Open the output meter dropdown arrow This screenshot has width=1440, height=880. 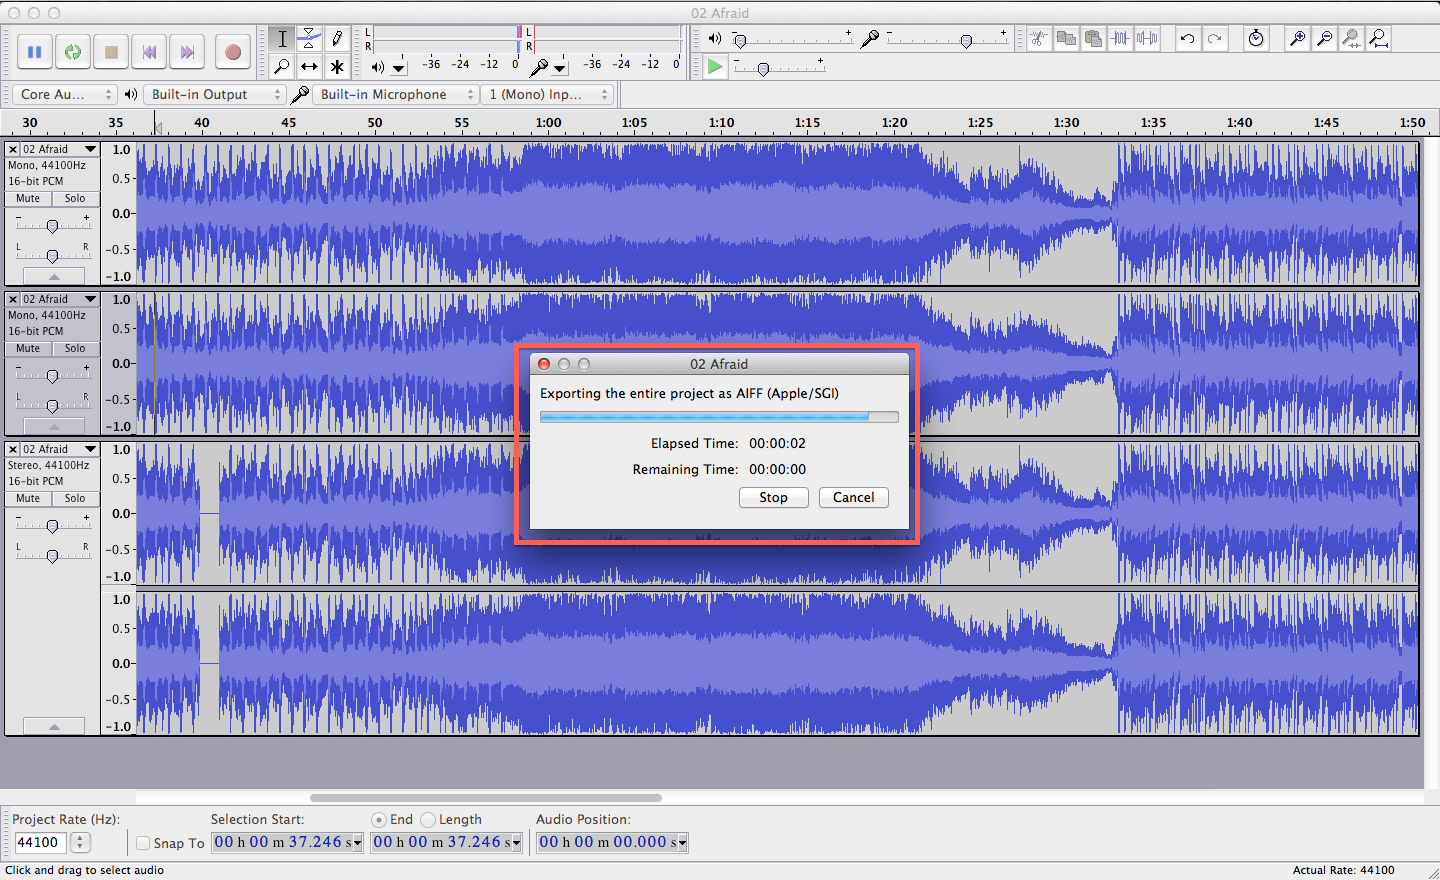[399, 68]
